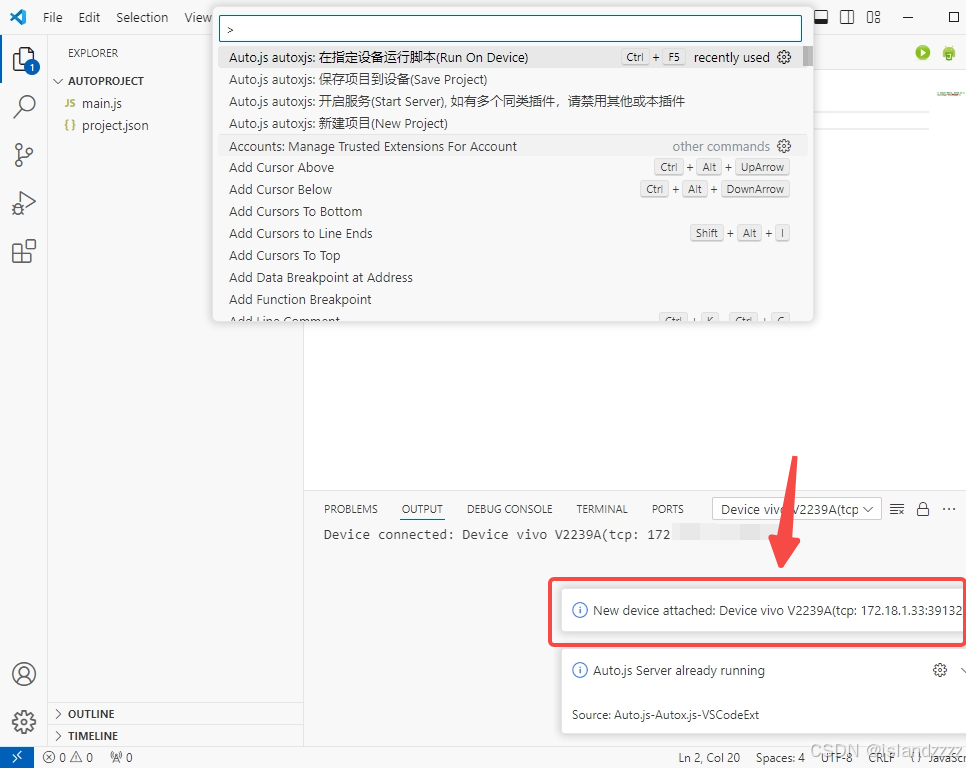The height and width of the screenshot is (768, 966).
Task: Click the Spaces: 4 indentation status
Action: pos(780,758)
